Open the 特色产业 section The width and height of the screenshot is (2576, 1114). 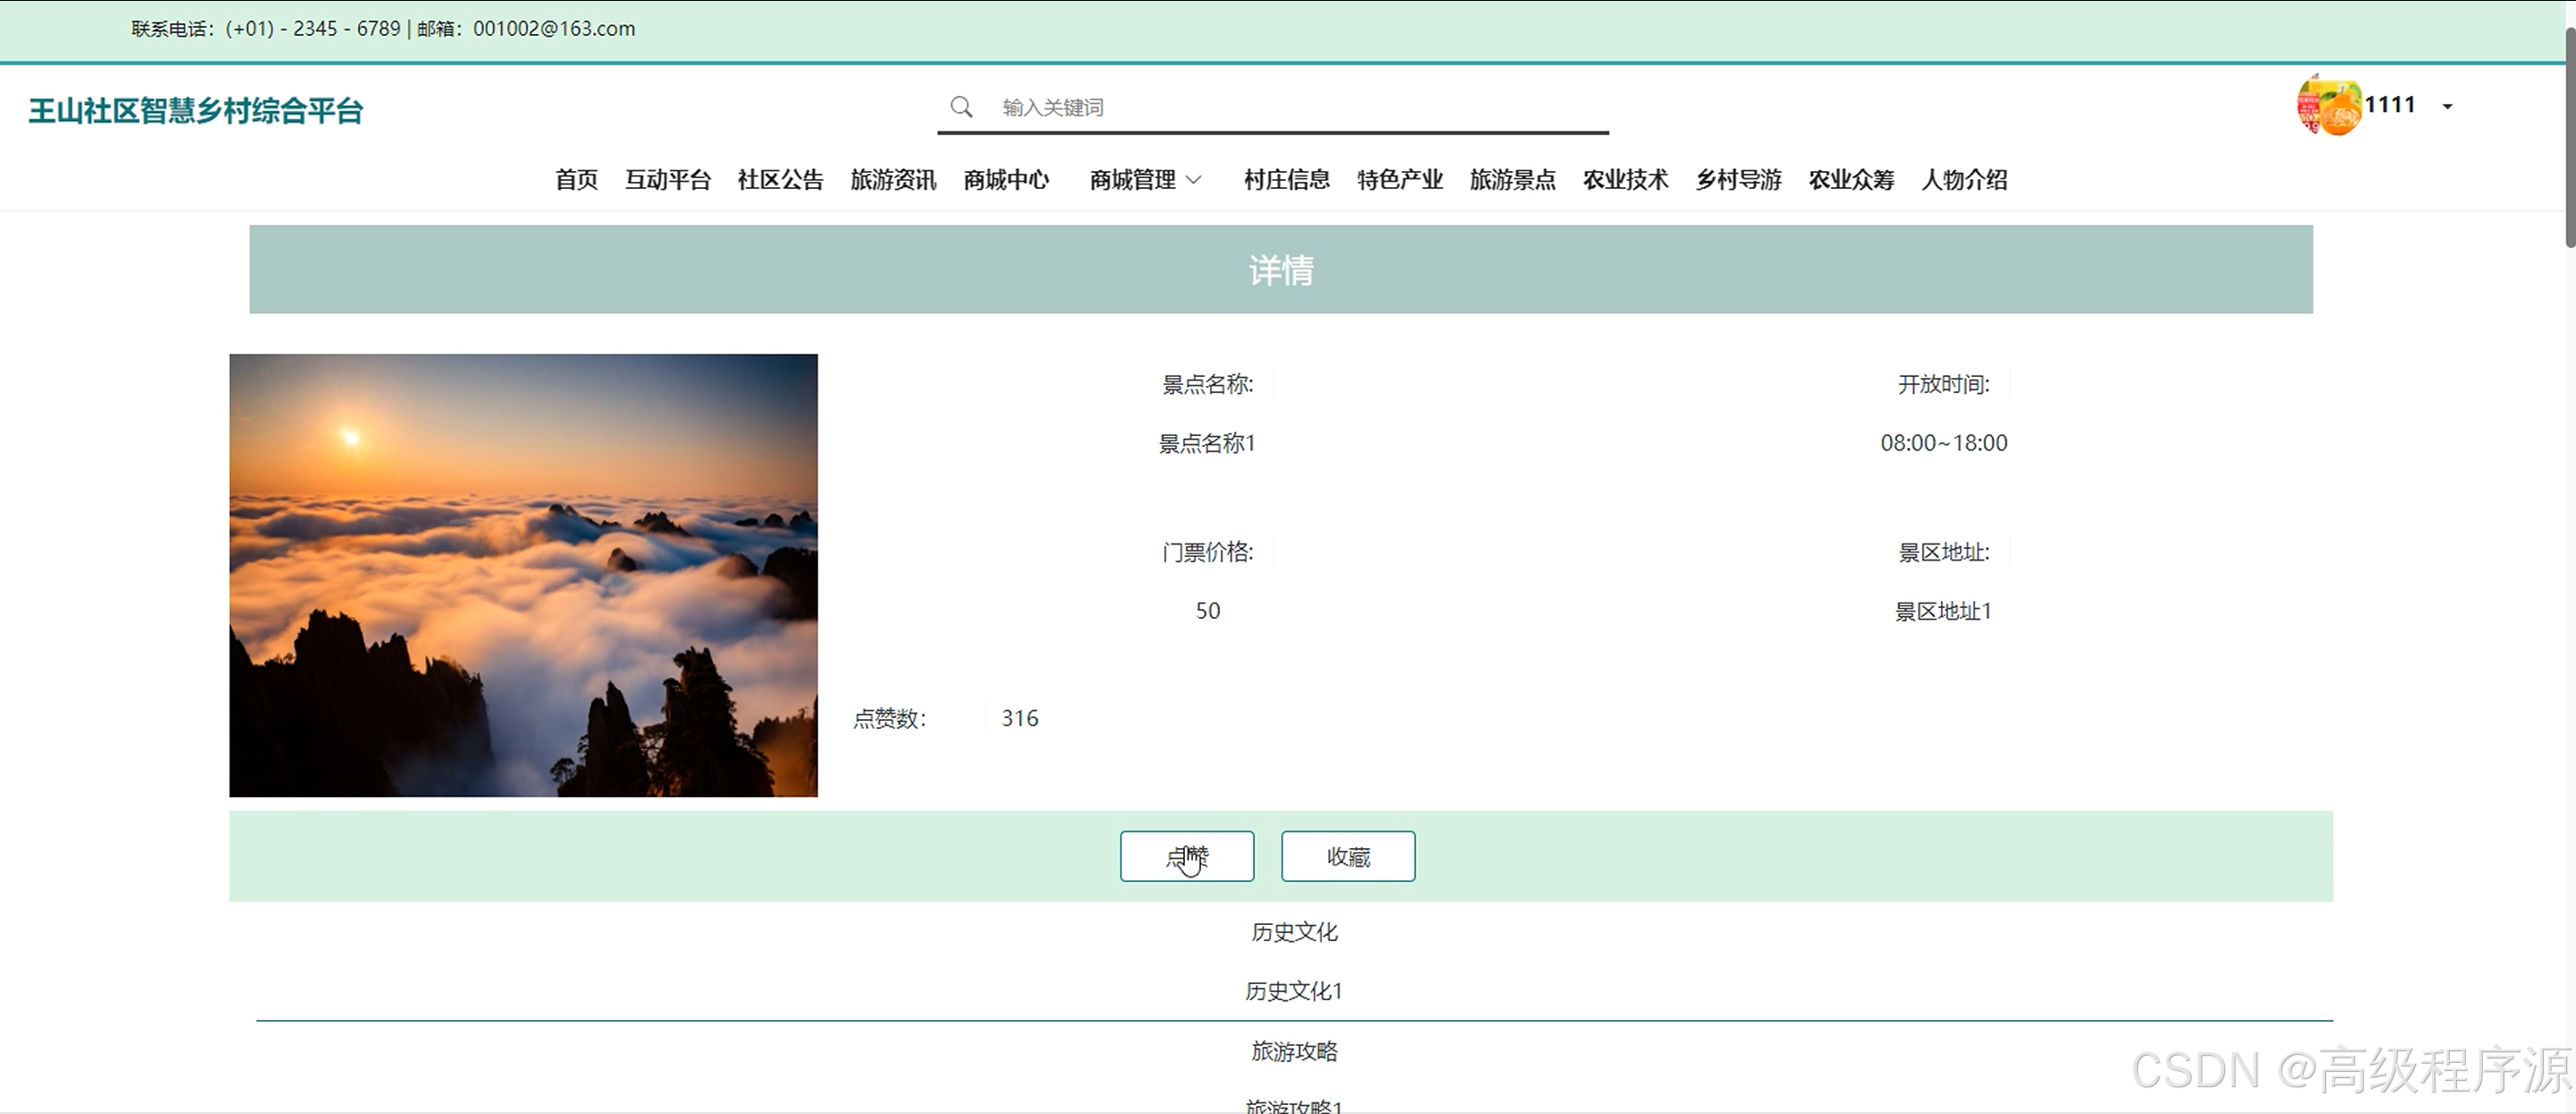point(1399,180)
